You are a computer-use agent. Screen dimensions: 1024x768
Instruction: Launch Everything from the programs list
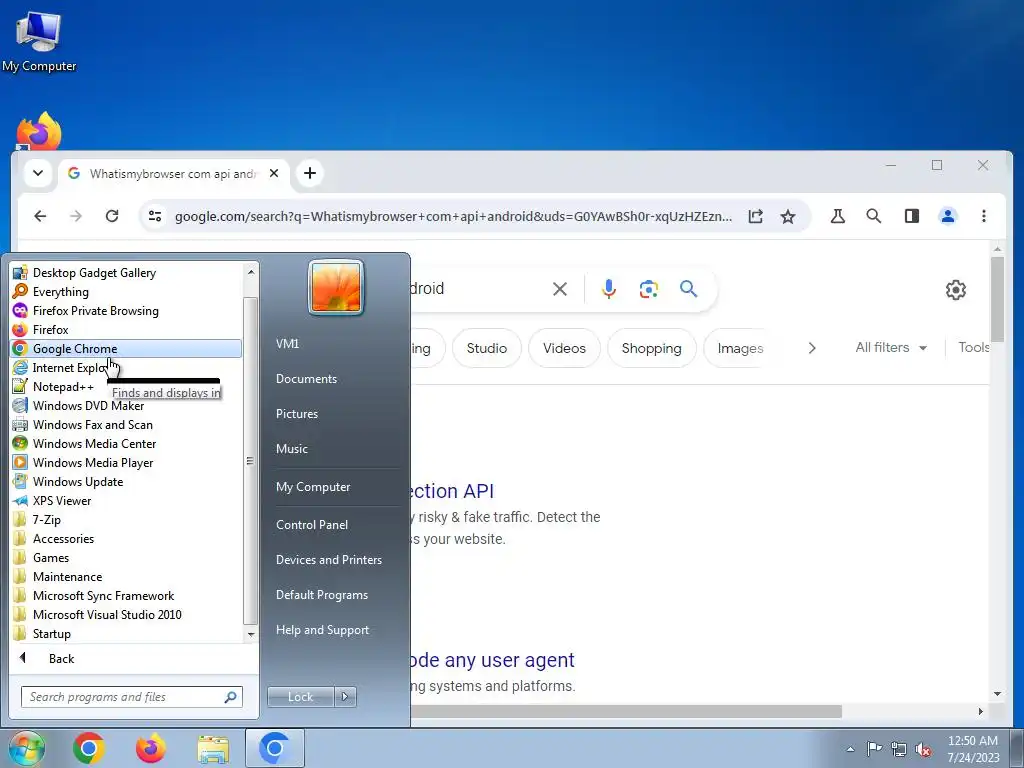[x=126, y=292]
